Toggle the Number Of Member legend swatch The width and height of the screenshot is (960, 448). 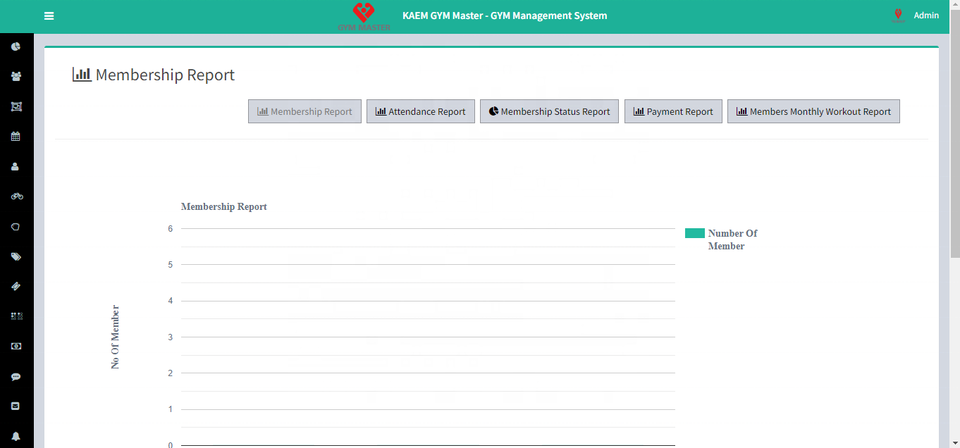click(694, 233)
